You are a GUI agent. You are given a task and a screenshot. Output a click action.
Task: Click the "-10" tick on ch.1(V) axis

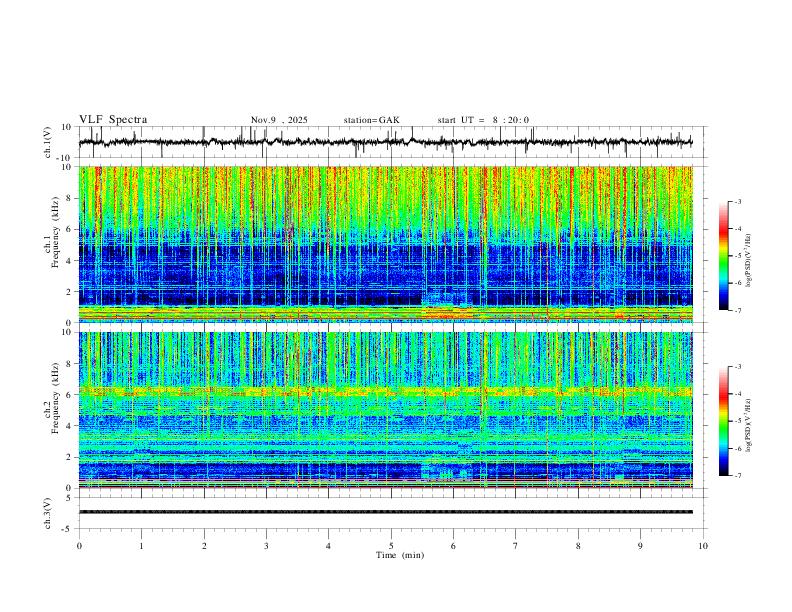click(65, 158)
